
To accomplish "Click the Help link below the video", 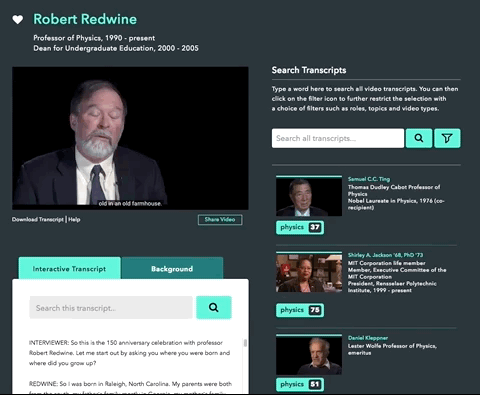I will click(x=74, y=219).
